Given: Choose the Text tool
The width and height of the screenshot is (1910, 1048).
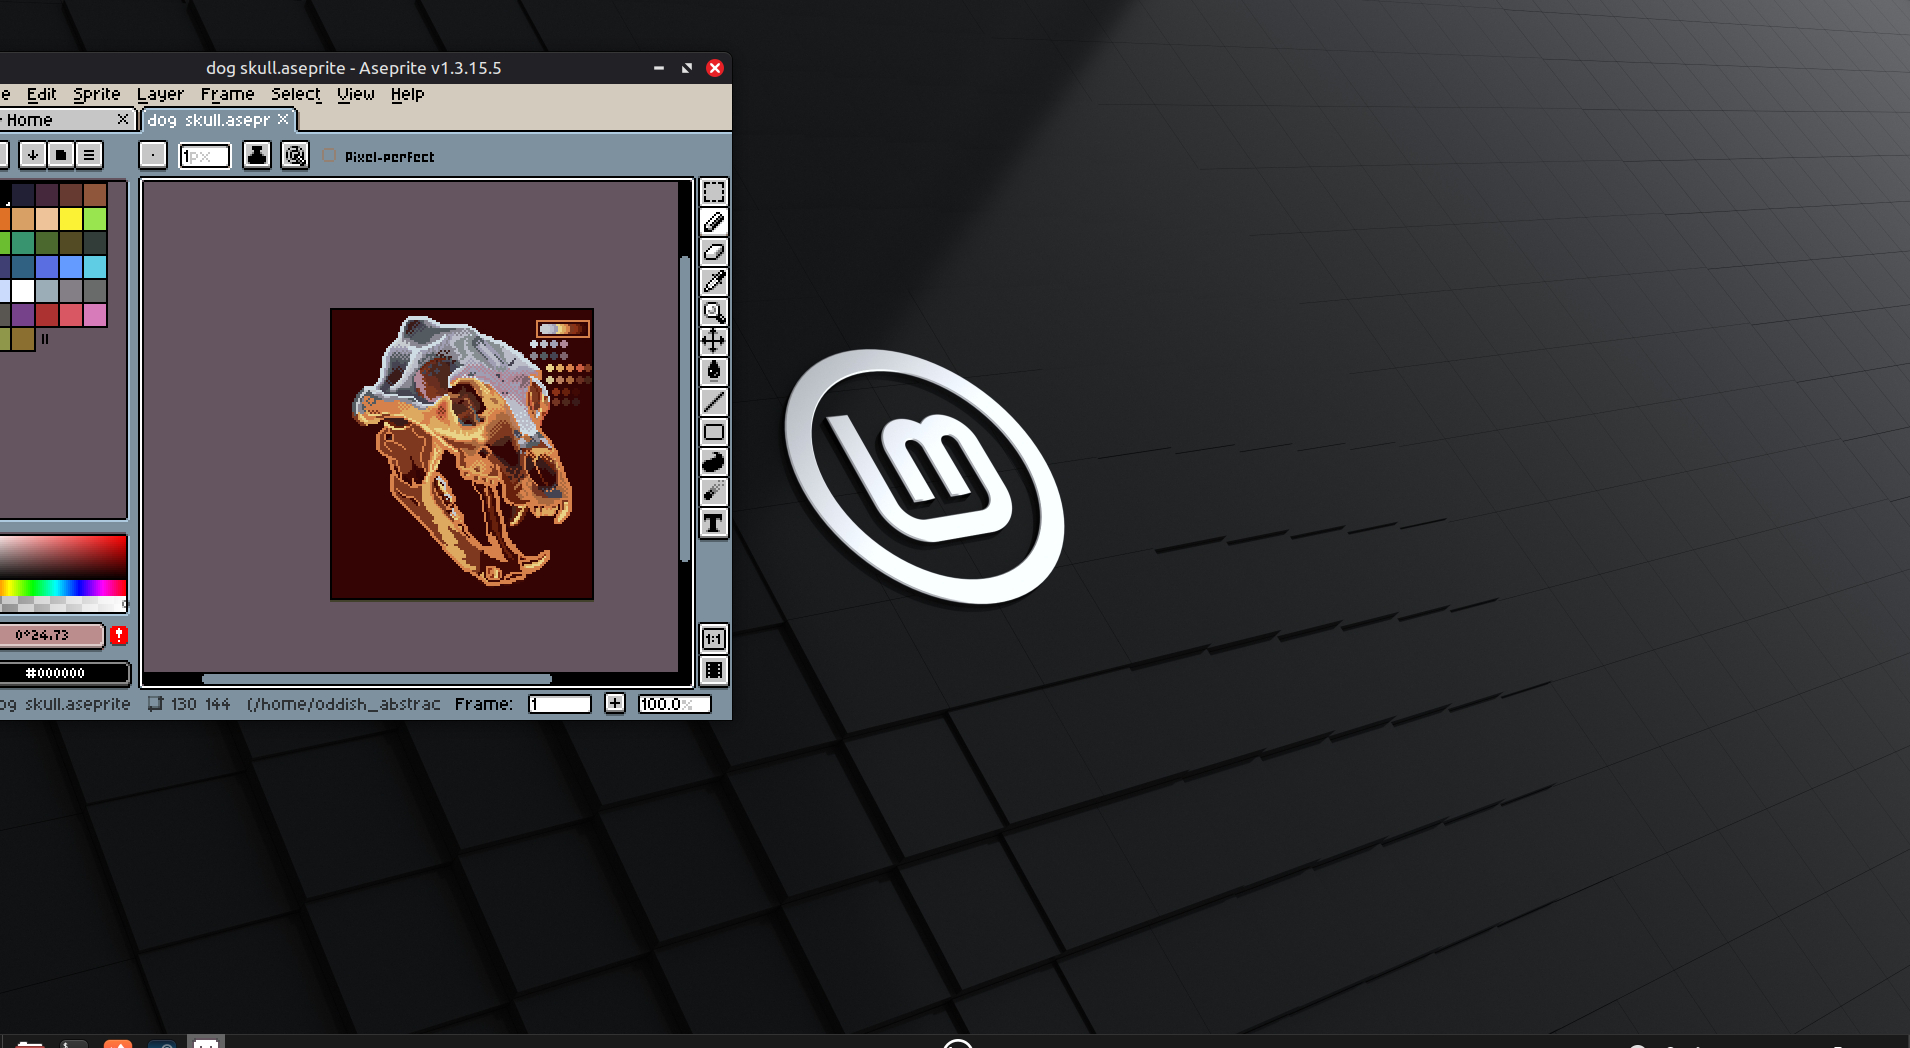Looking at the screenshot, I should (713, 523).
